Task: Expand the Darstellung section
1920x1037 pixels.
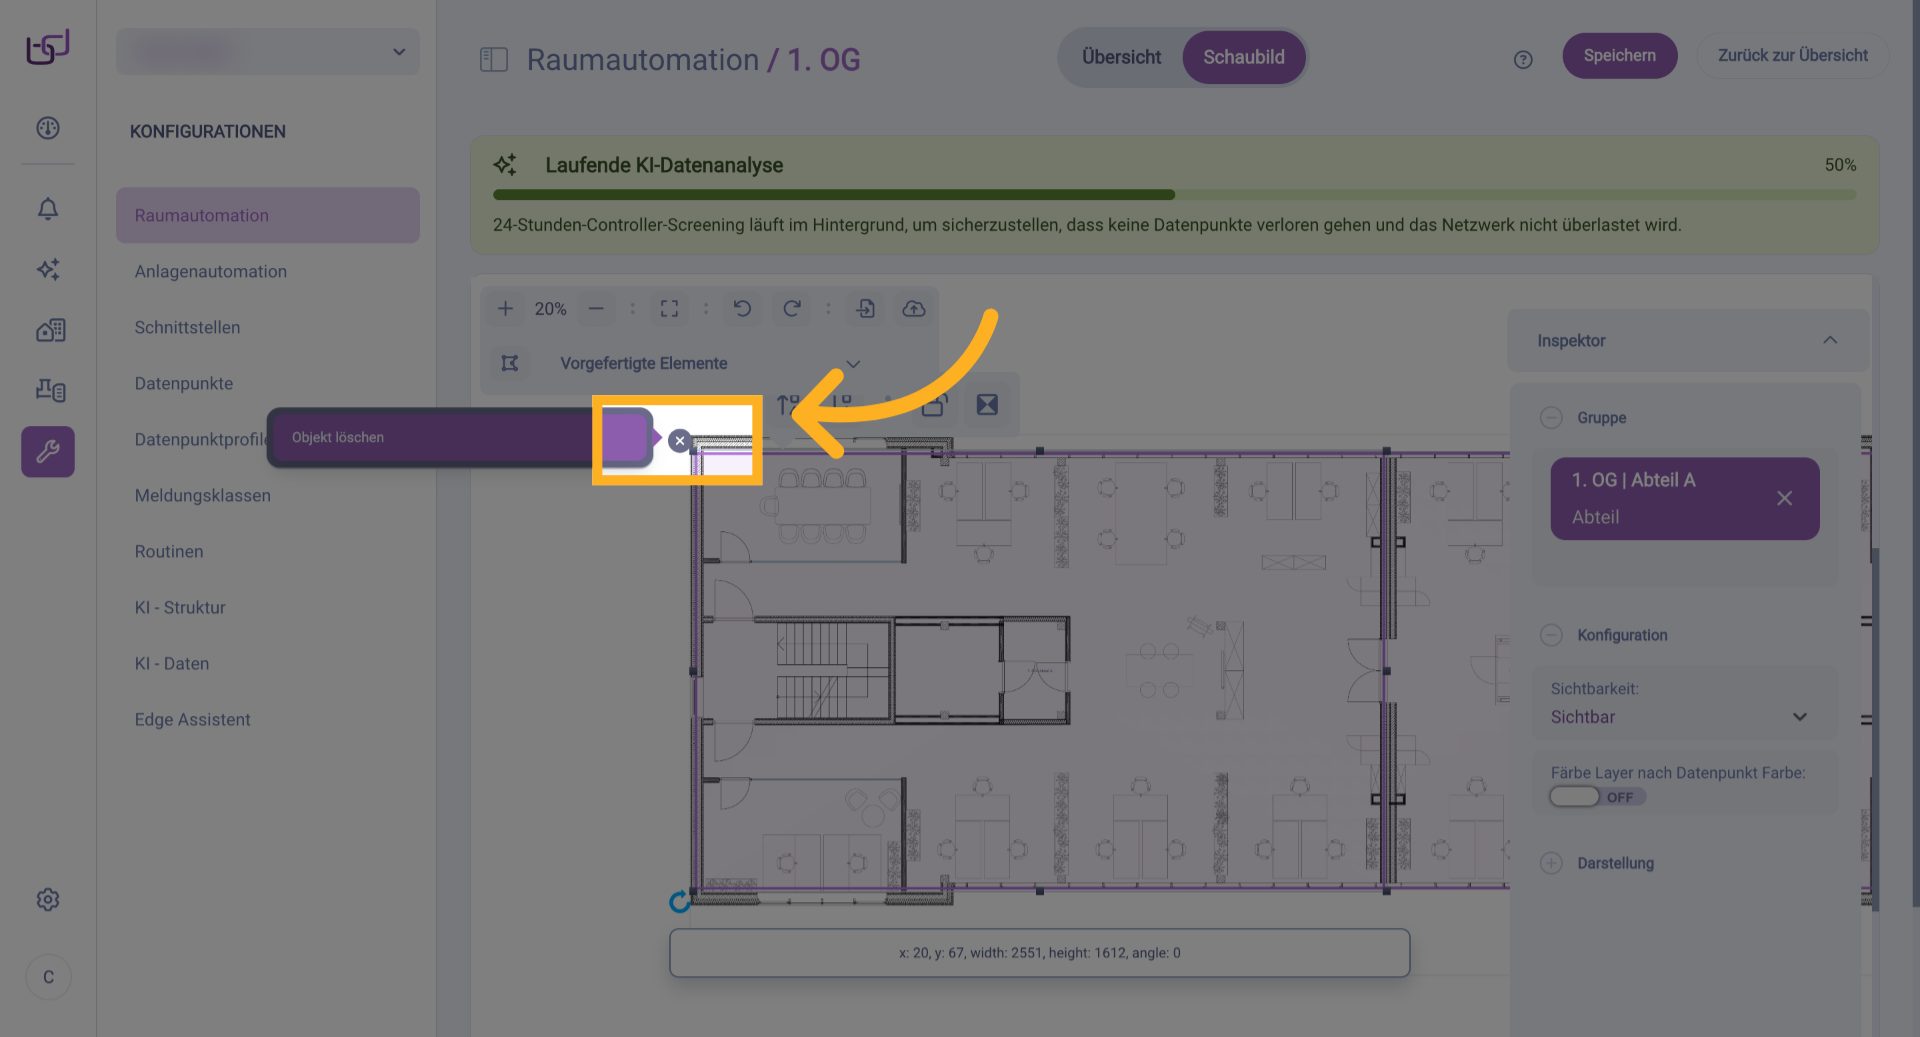Action: point(1551,863)
